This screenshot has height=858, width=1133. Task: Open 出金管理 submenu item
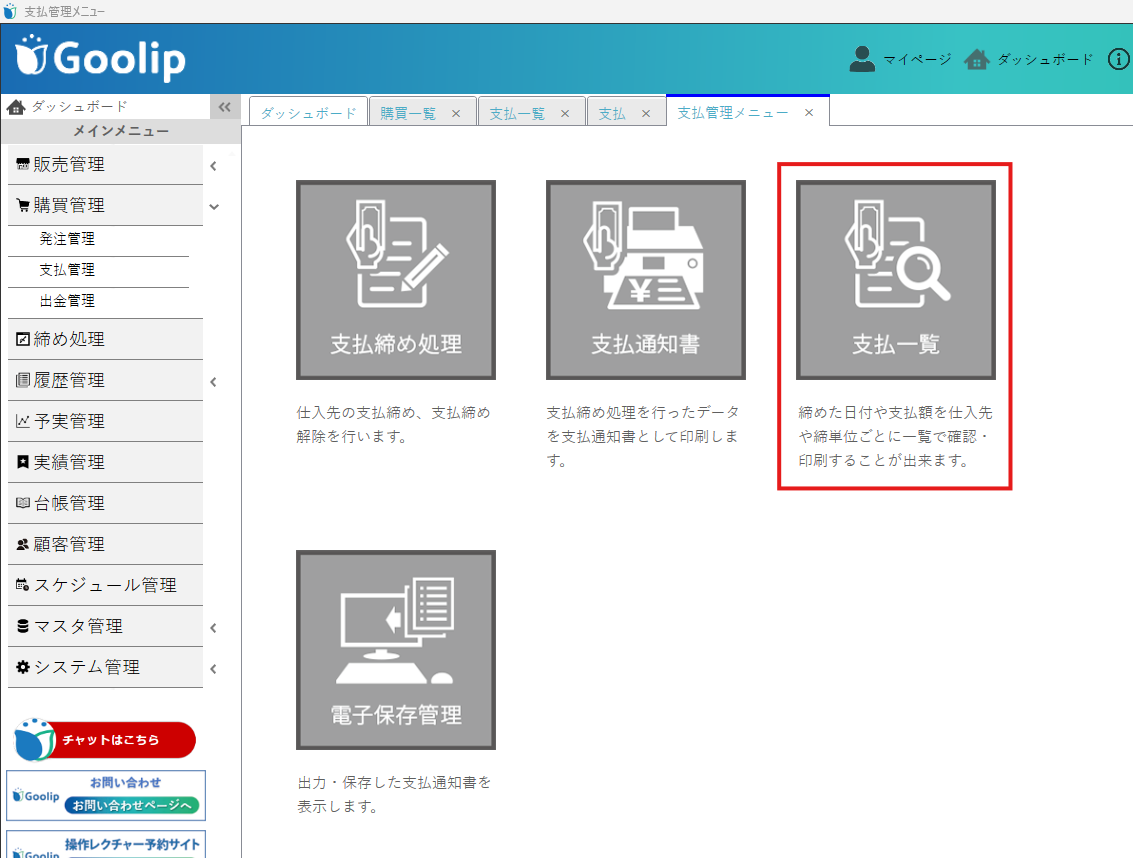pos(66,301)
